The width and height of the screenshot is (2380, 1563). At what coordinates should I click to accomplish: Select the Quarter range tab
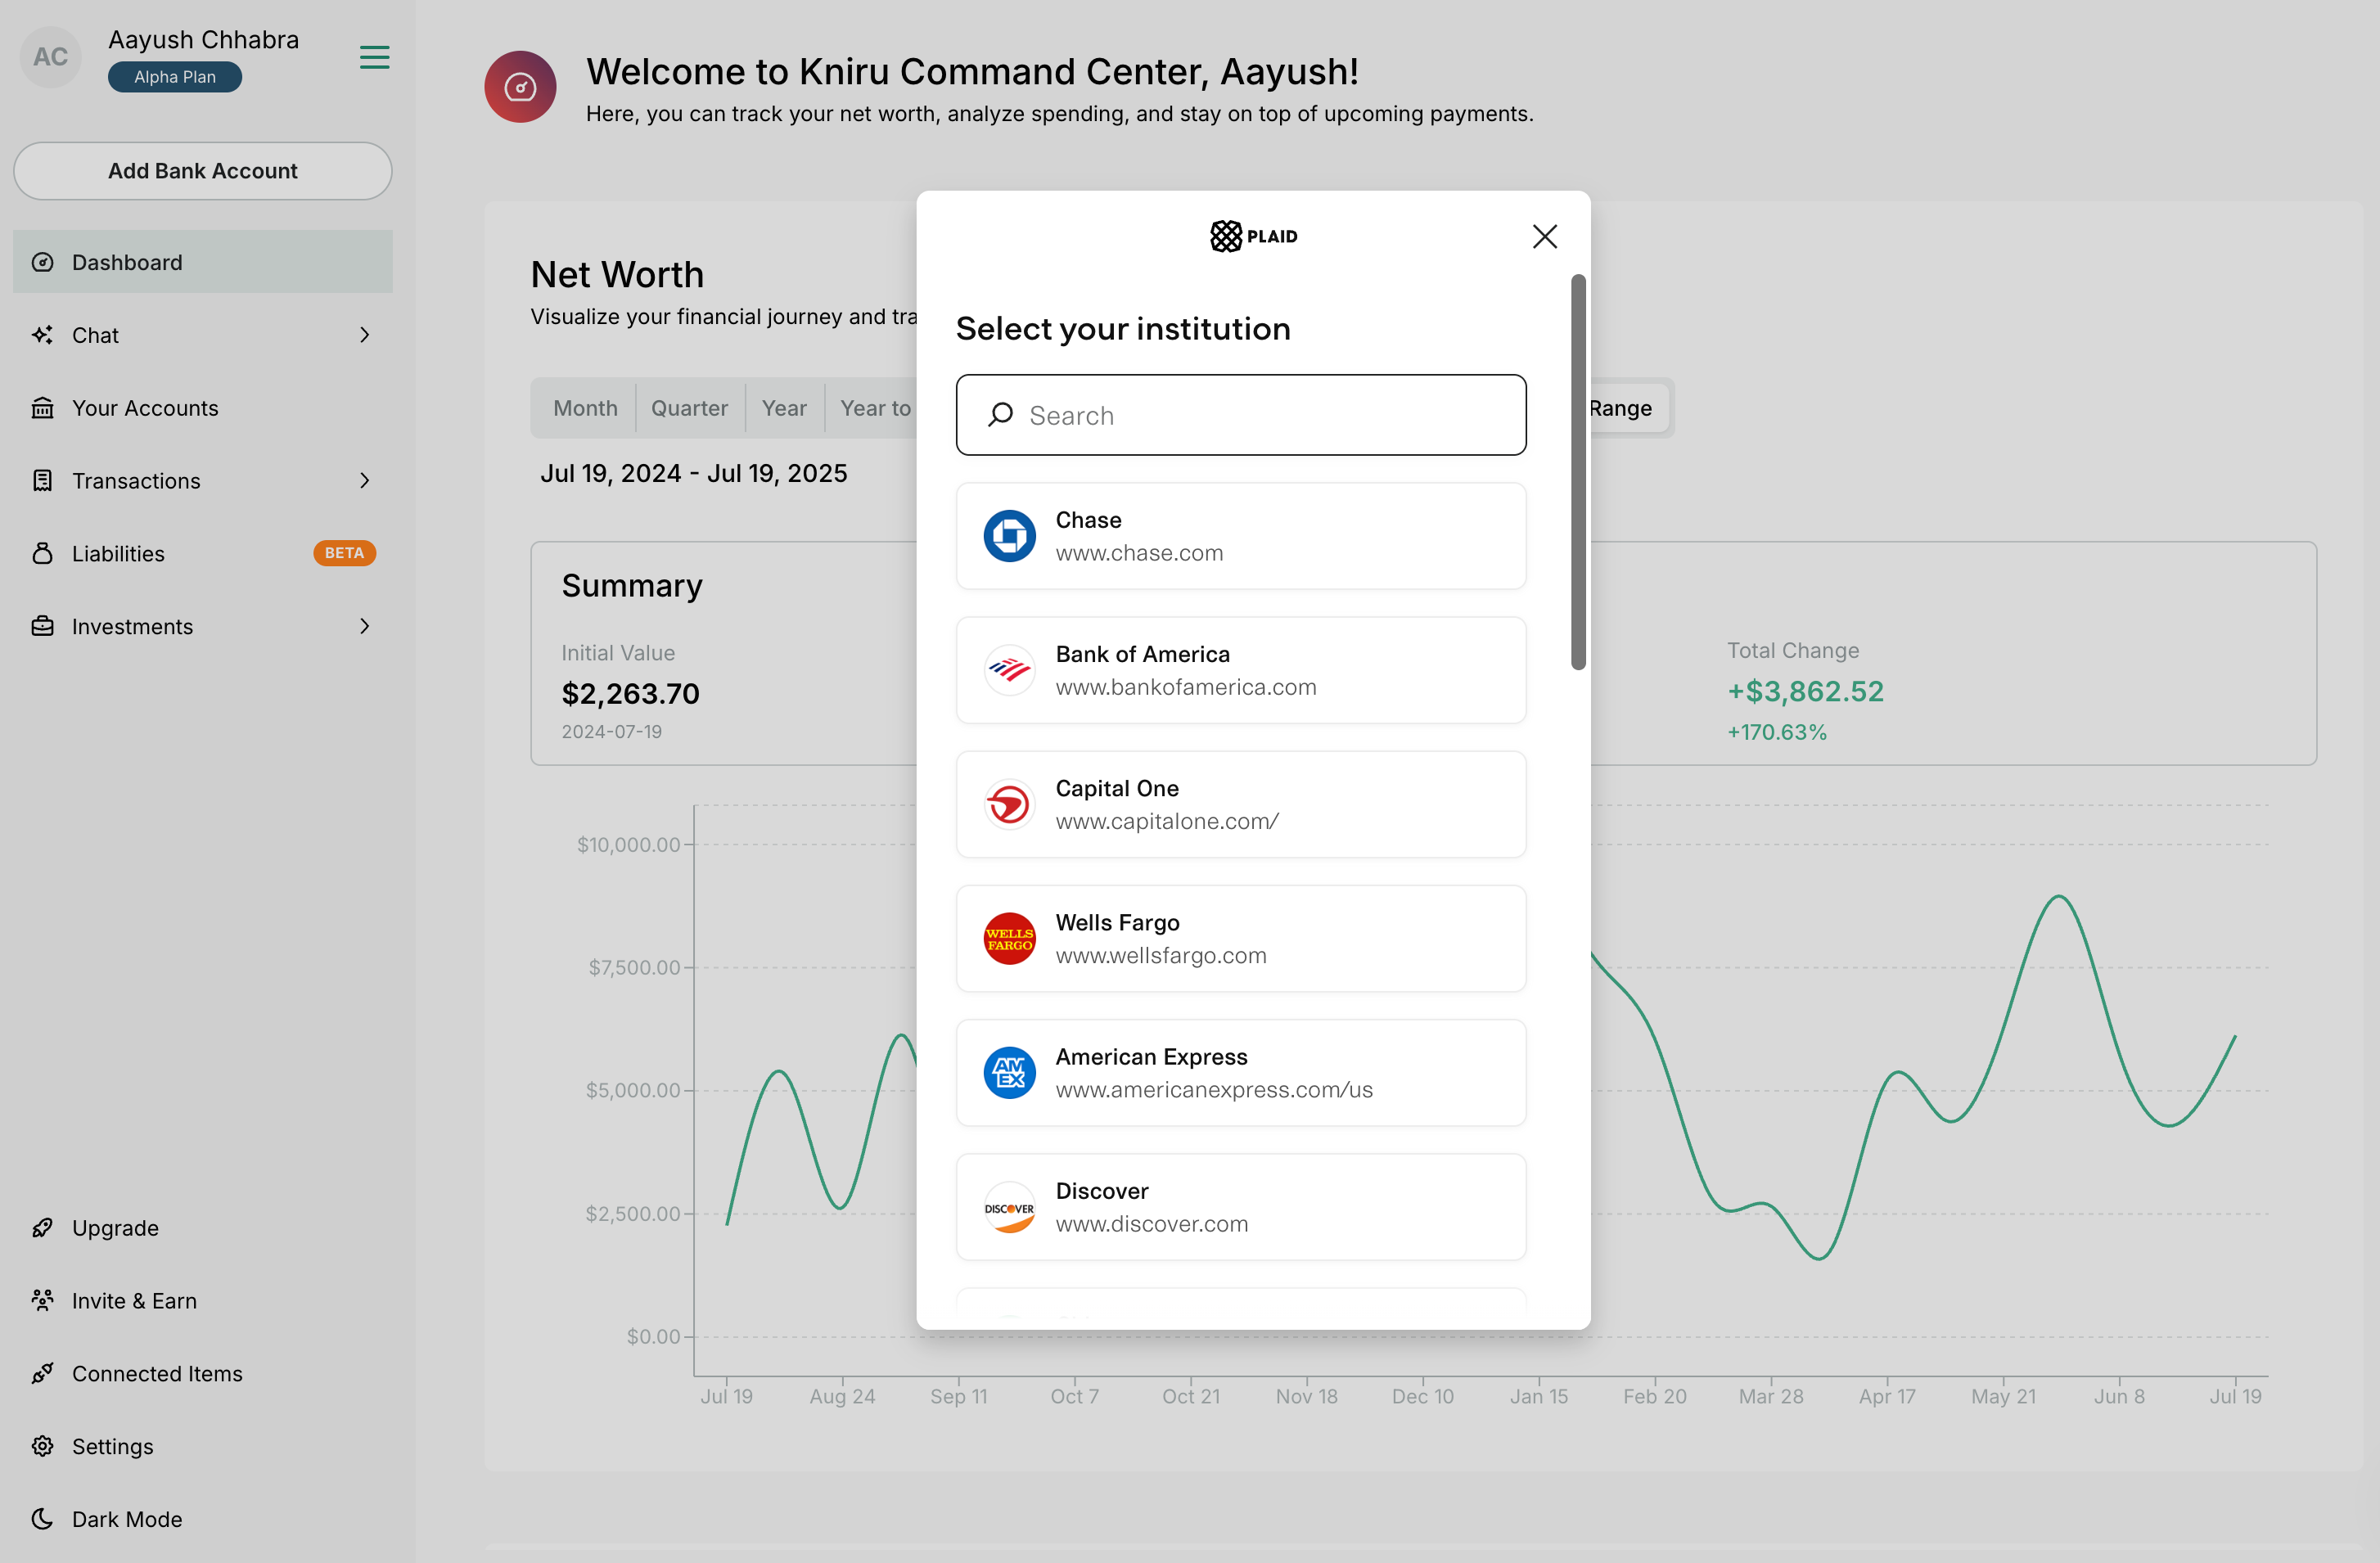pyautogui.click(x=689, y=408)
